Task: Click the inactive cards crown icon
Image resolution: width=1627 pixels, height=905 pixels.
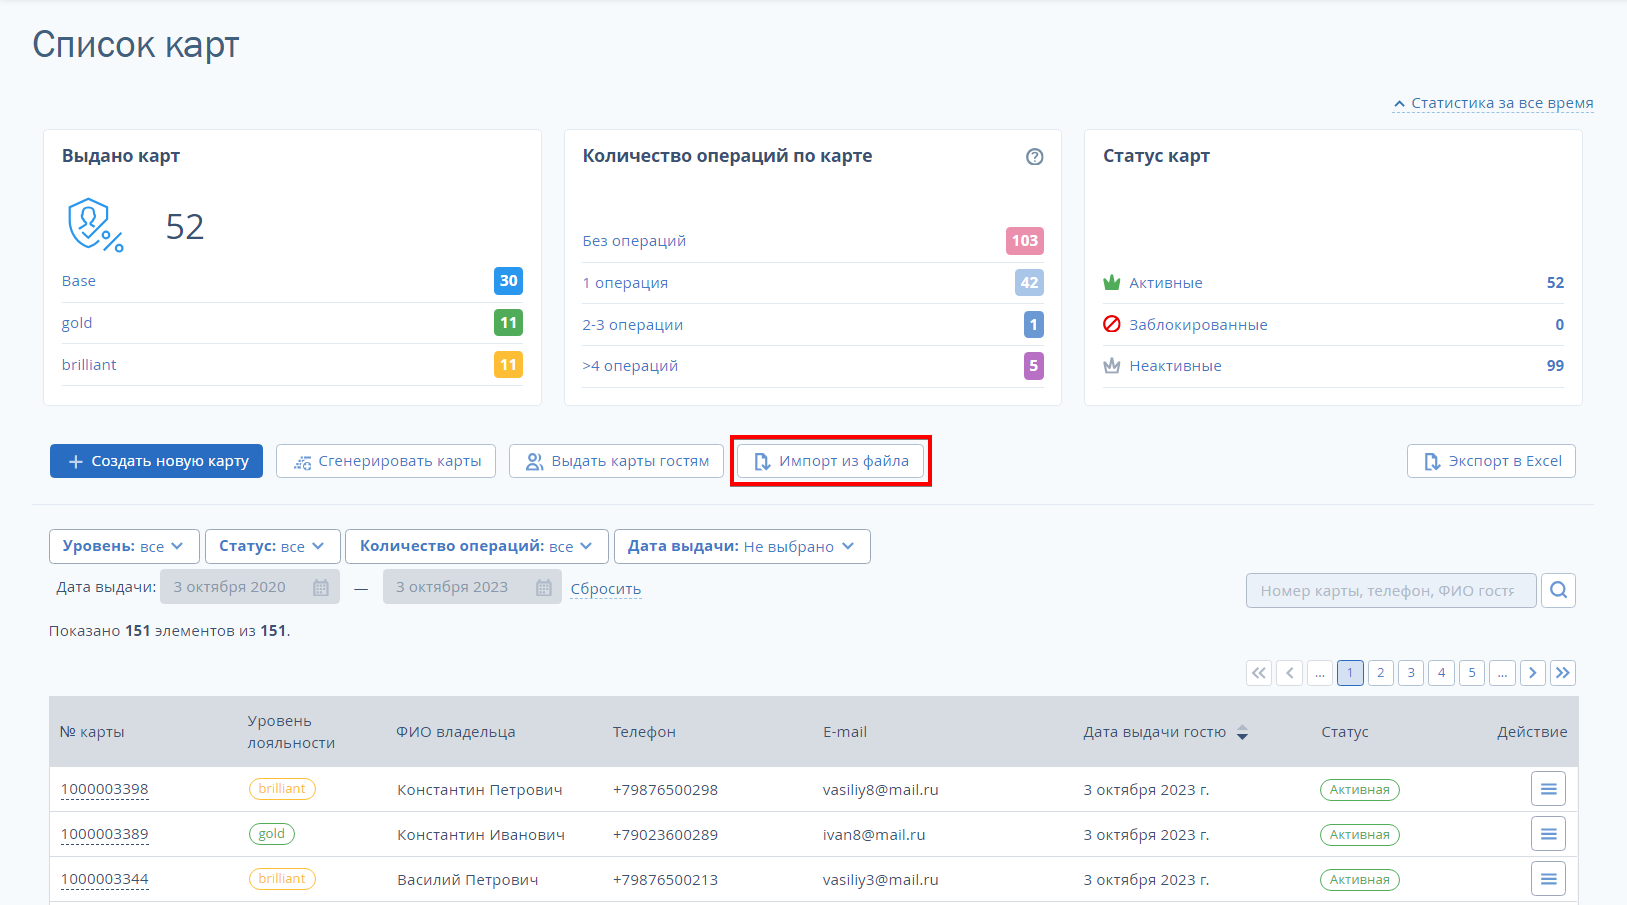Action: pyautogui.click(x=1111, y=366)
